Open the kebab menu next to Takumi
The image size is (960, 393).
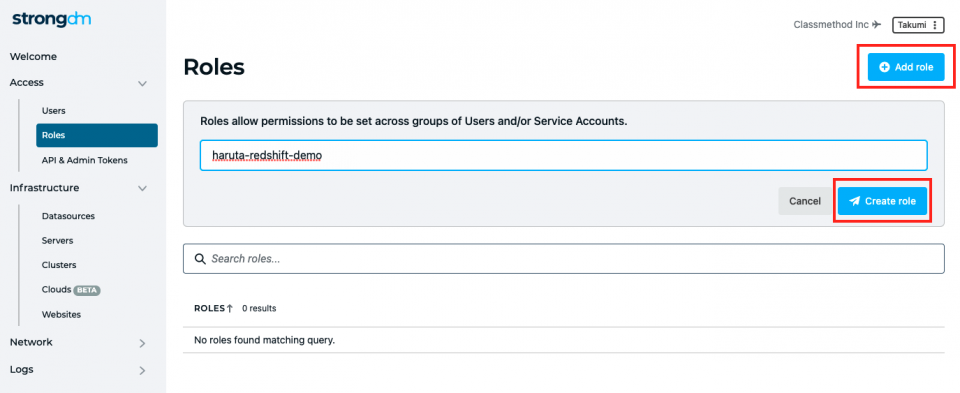coord(934,25)
